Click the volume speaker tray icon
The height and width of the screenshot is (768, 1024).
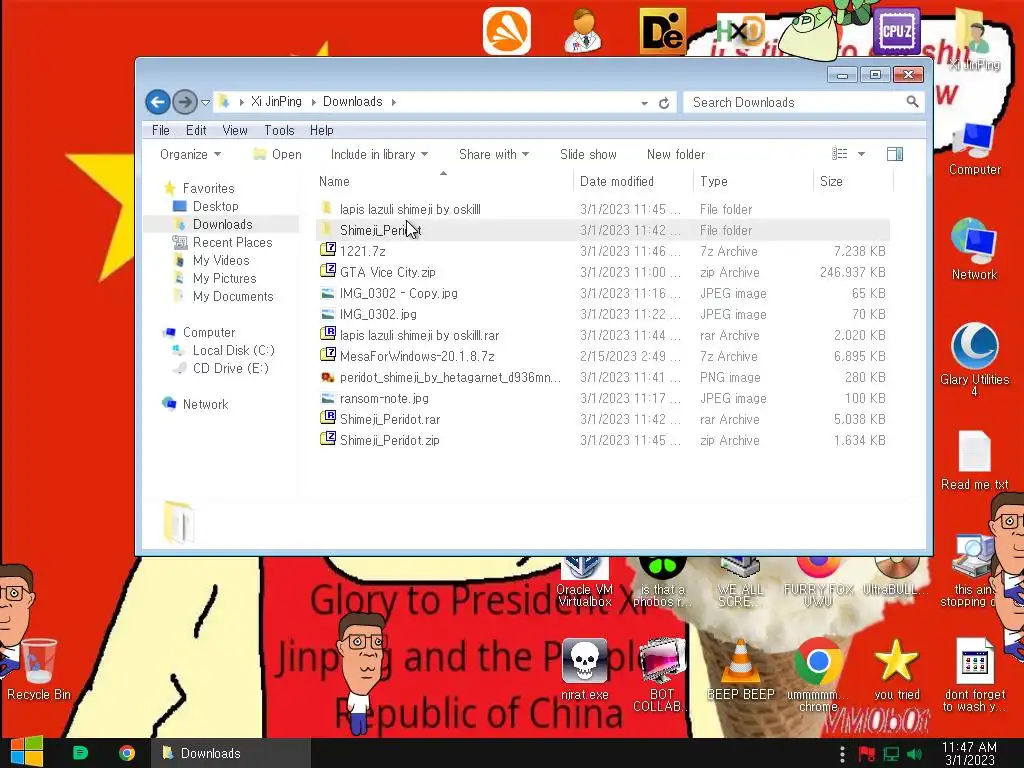[x=914, y=754]
